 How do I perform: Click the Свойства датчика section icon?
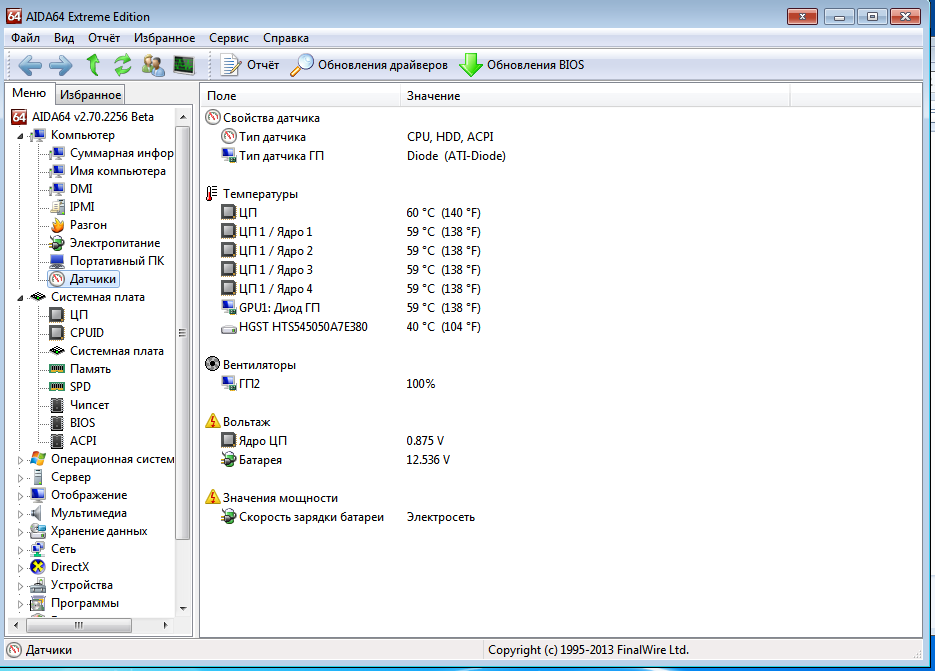pos(212,117)
